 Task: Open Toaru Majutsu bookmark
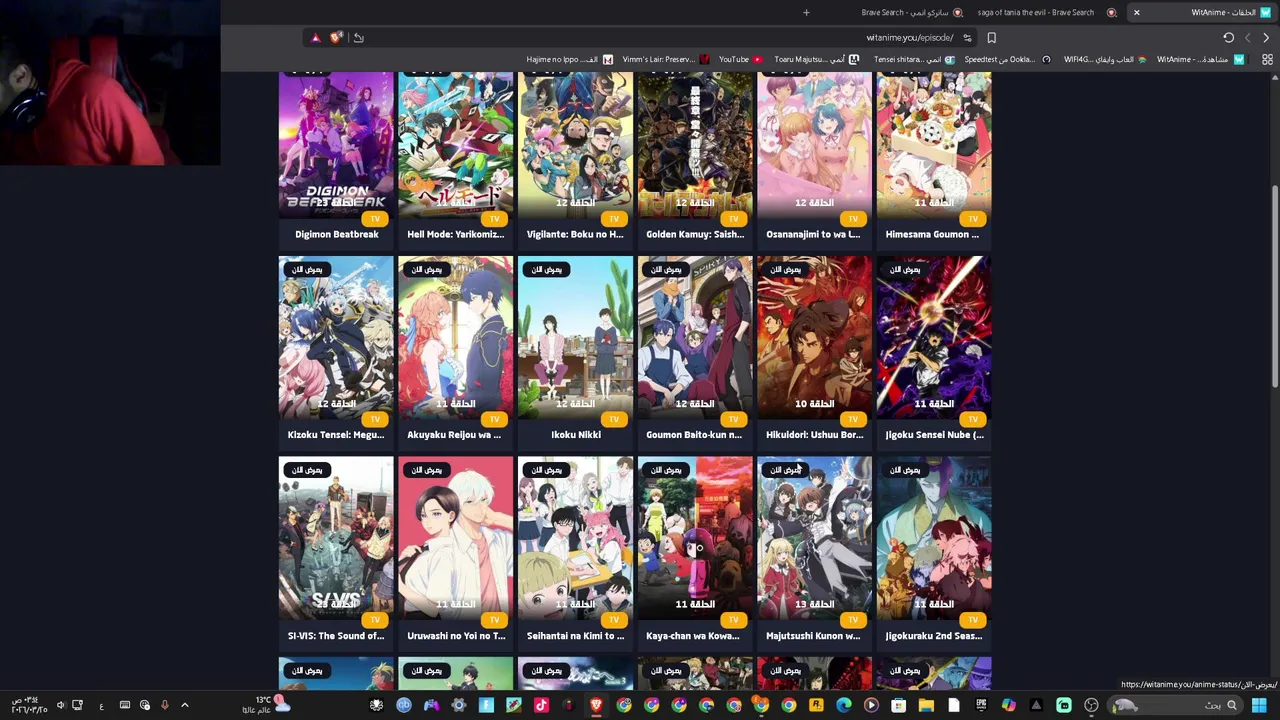815,59
